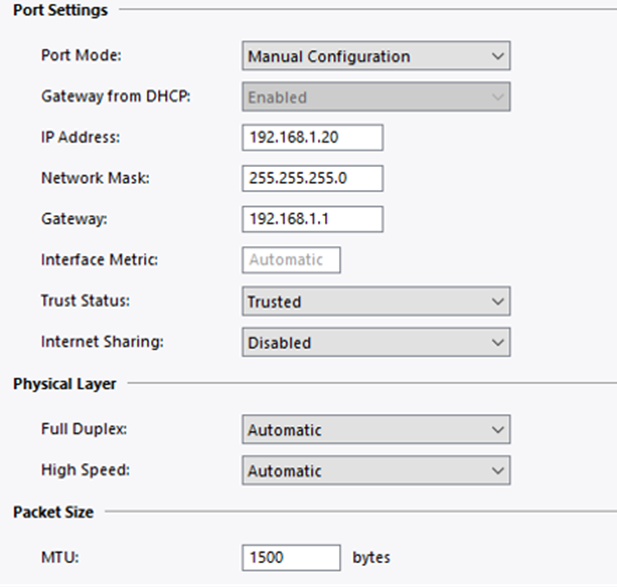This screenshot has height=588, width=617.
Task: Open the Trust Status dropdown
Action: click(376, 301)
